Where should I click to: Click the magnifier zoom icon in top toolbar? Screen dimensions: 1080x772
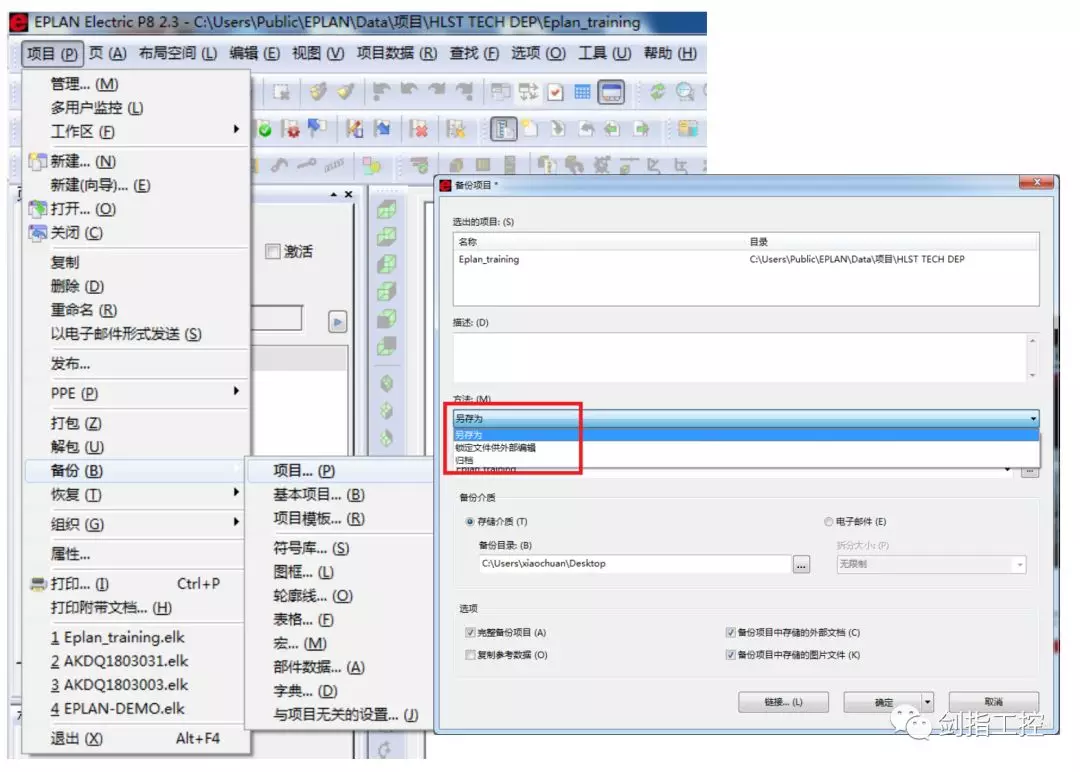pyautogui.click(x=685, y=92)
